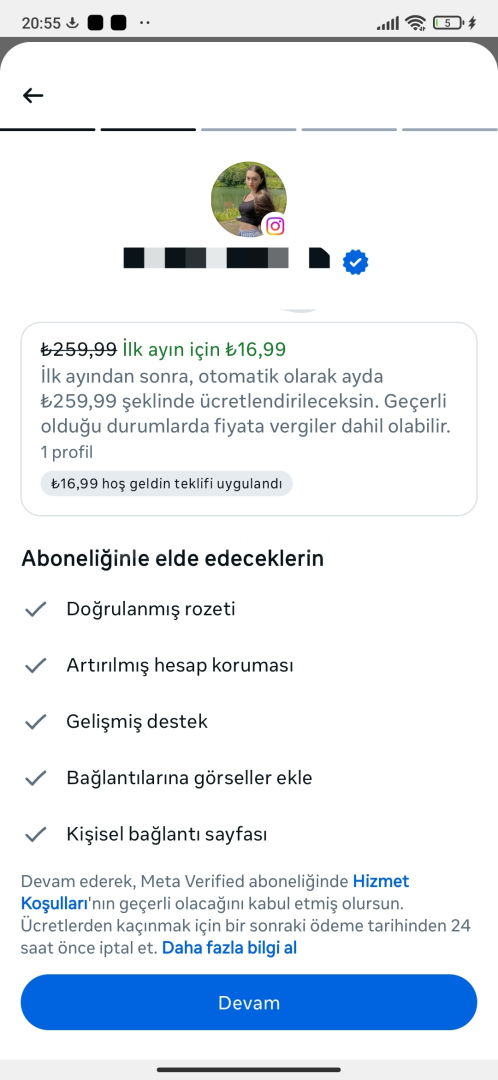Tap the last progress step segment
This screenshot has width=498, height=1080.
point(450,129)
